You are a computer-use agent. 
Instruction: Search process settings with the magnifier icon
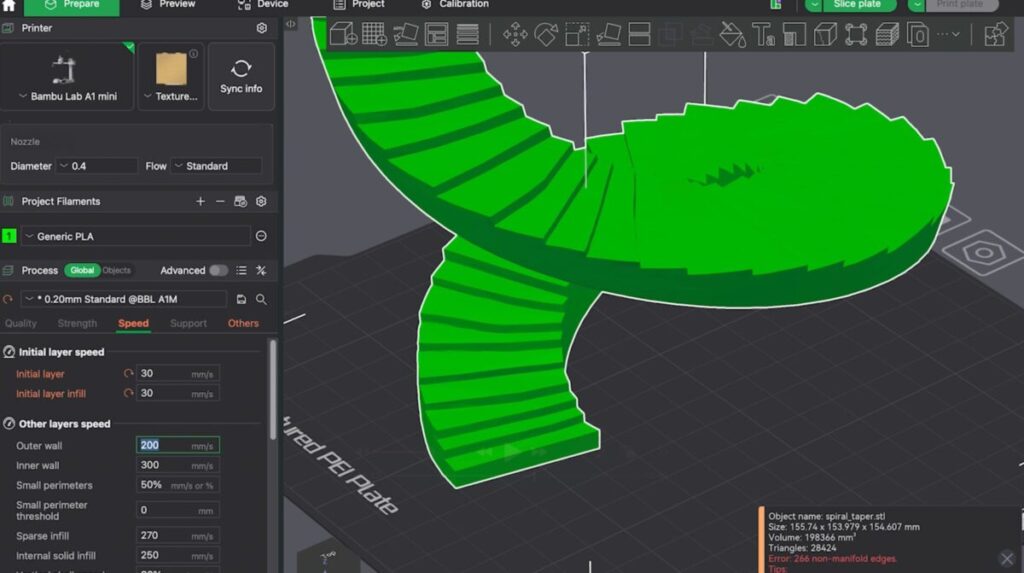click(x=261, y=299)
